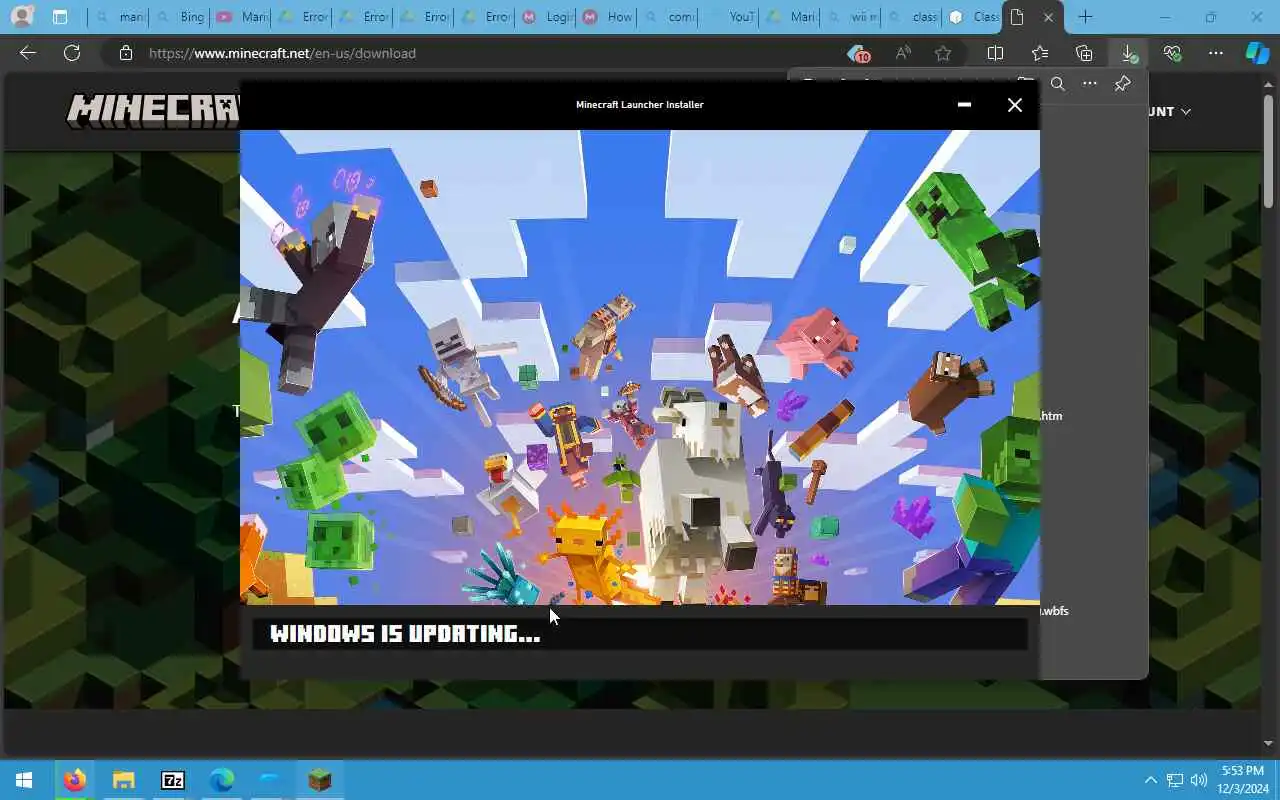This screenshot has height=800, width=1280.
Task: Add this page to favorites with the star
Action: click(942, 53)
